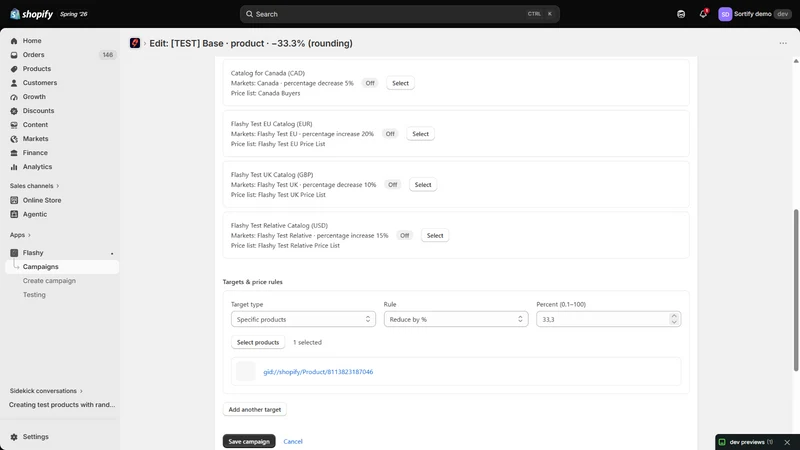Click the '1 selected' text

click(x=307, y=342)
